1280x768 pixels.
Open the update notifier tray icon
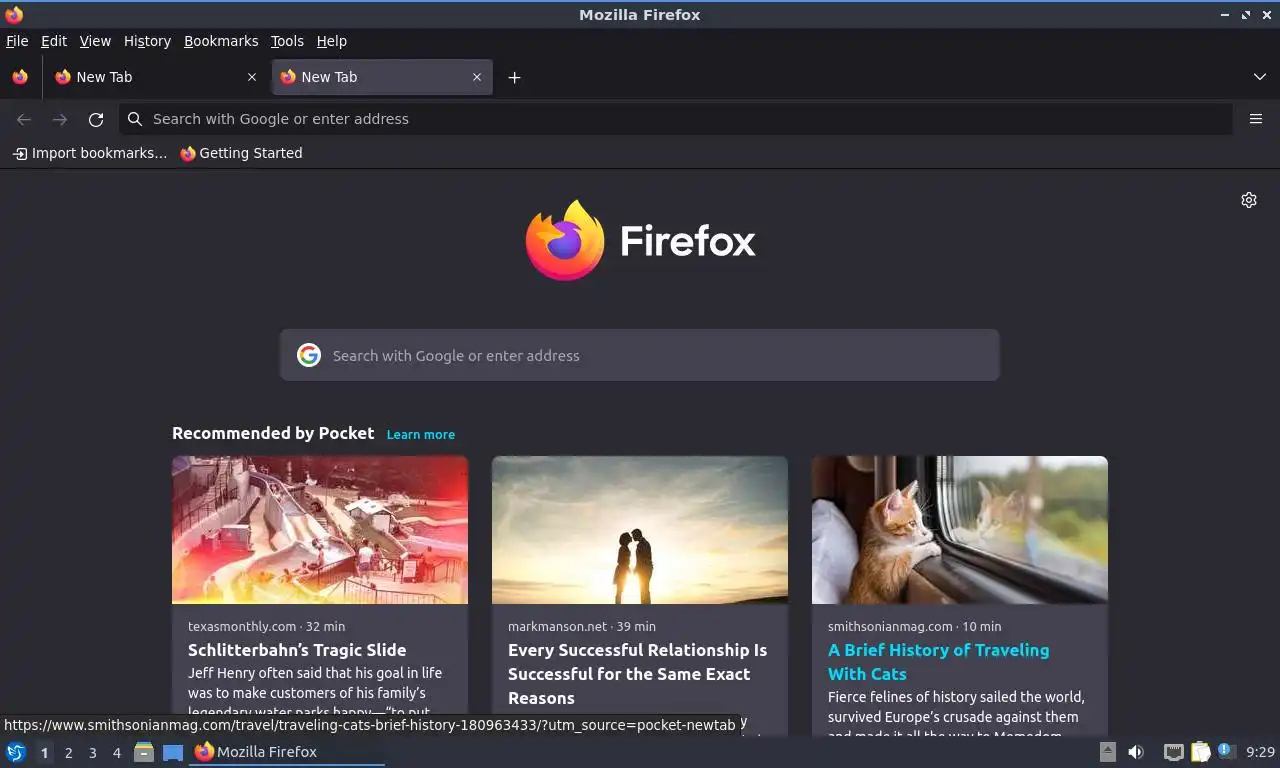point(1227,751)
